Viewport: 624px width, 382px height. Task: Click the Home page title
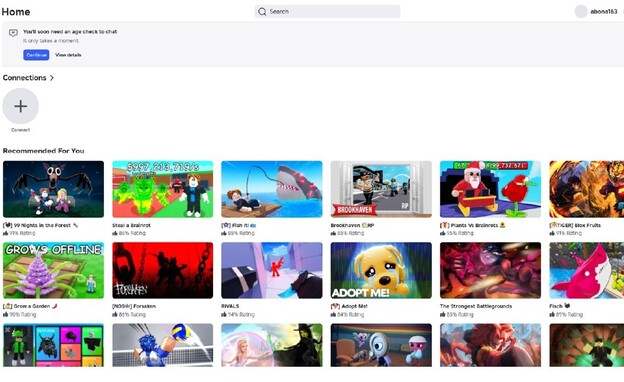pos(16,12)
